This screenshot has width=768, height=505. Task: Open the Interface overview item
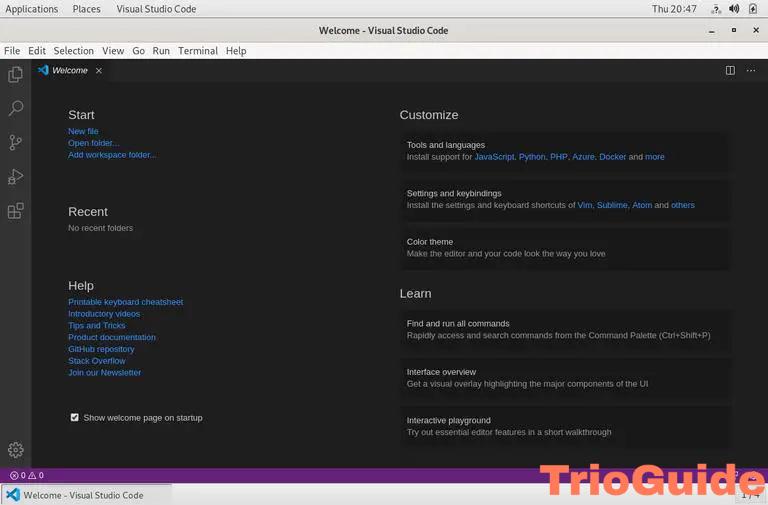click(x=564, y=378)
